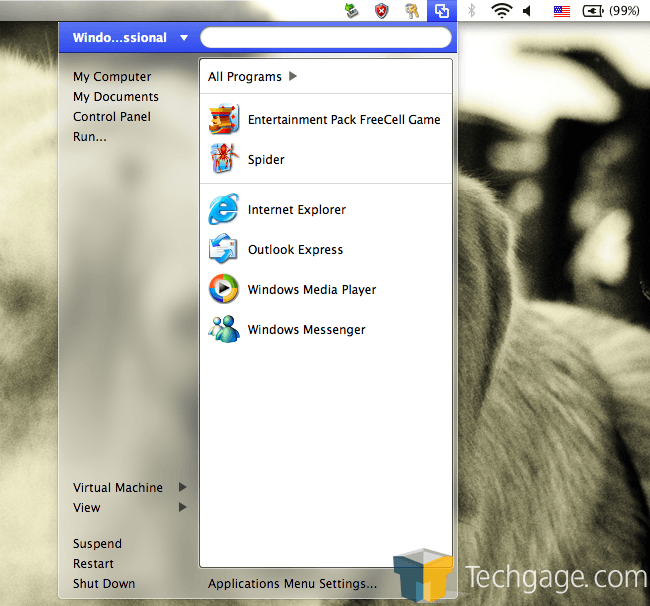Open Control Panel
This screenshot has height=606, width=650.
coord(112,116)
